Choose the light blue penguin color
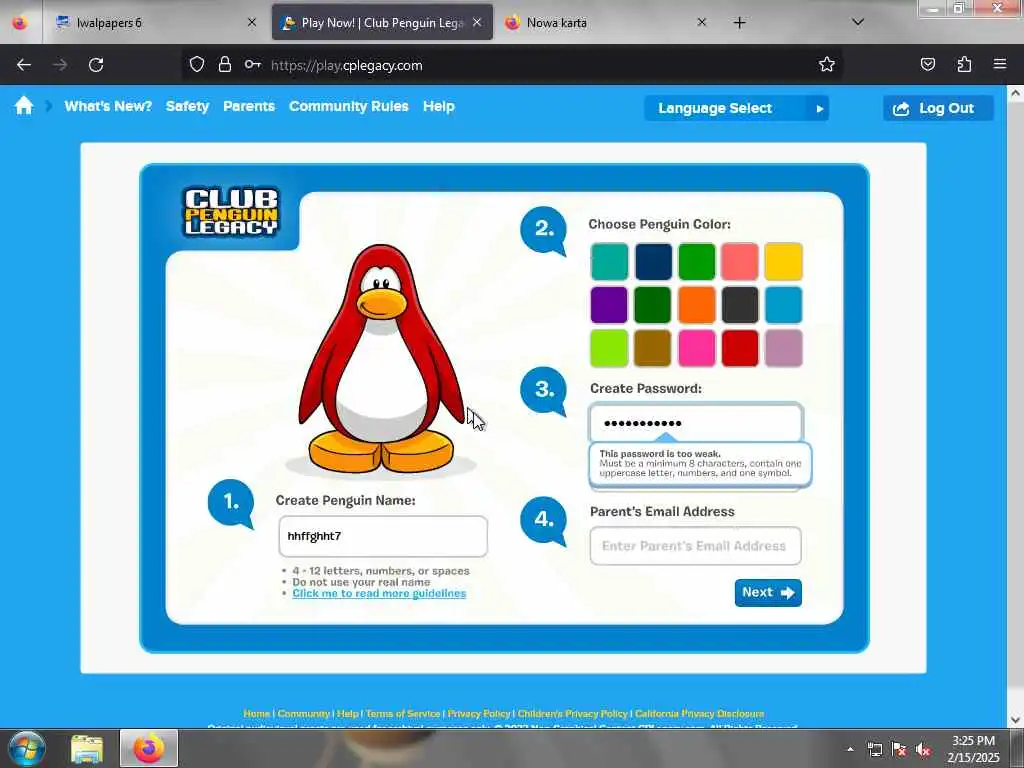Image resolution: width=1024 pixels, height=768 pixels. pyautogui.click(x=784, y=305)
